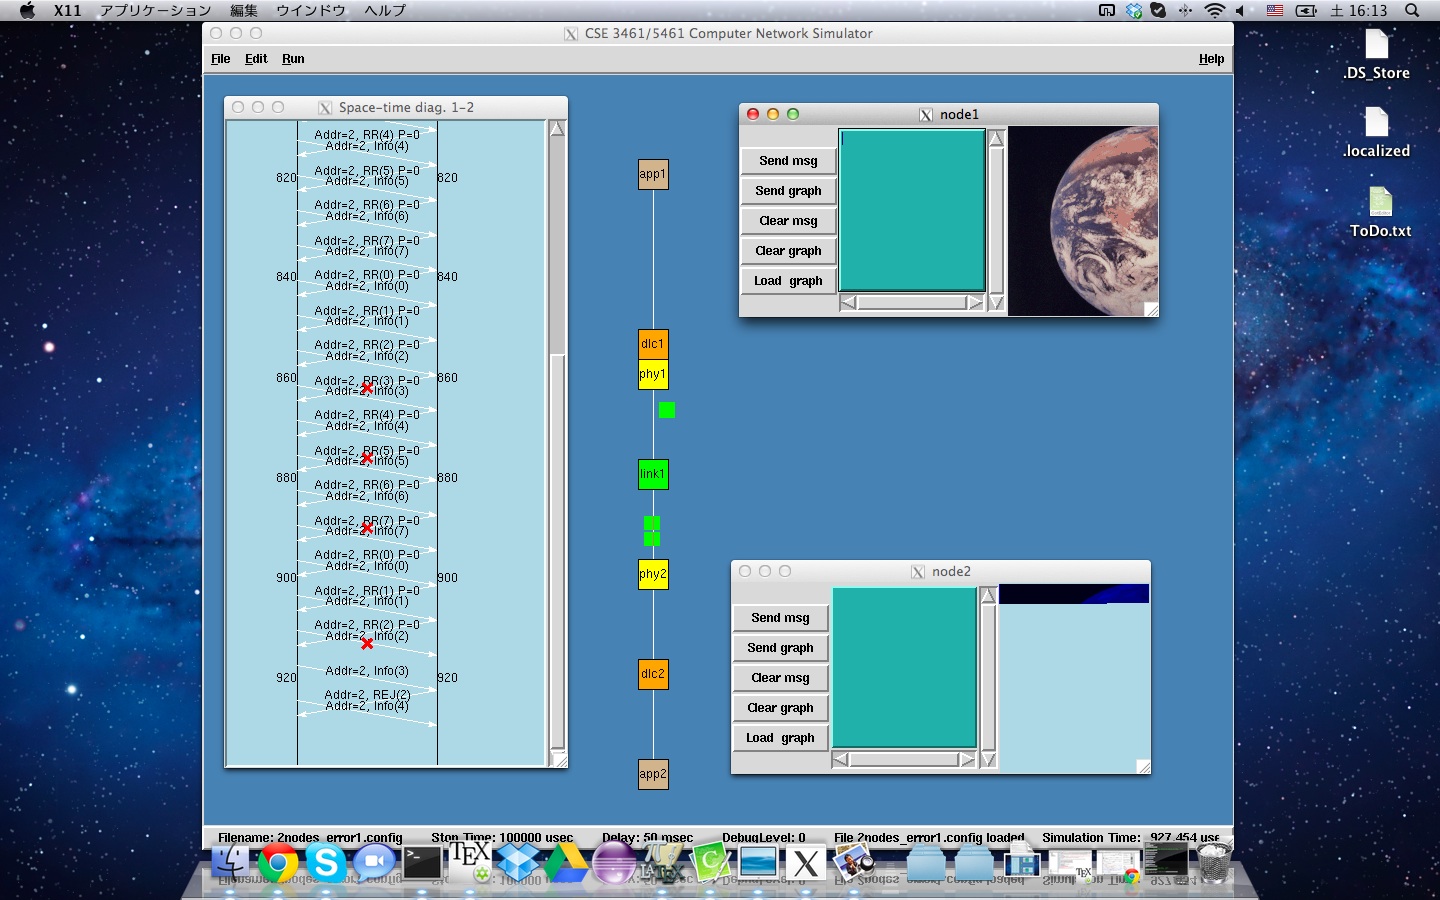
Task: Click Send graph in the node1 window
Action: pos(788,190)
